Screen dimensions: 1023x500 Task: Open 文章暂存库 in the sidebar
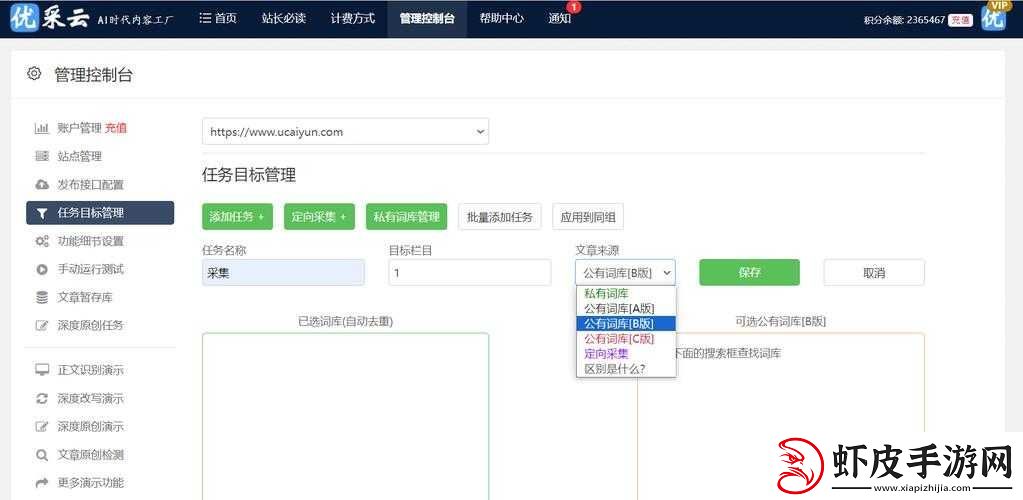pyautogui.click(x=85, y=297)
